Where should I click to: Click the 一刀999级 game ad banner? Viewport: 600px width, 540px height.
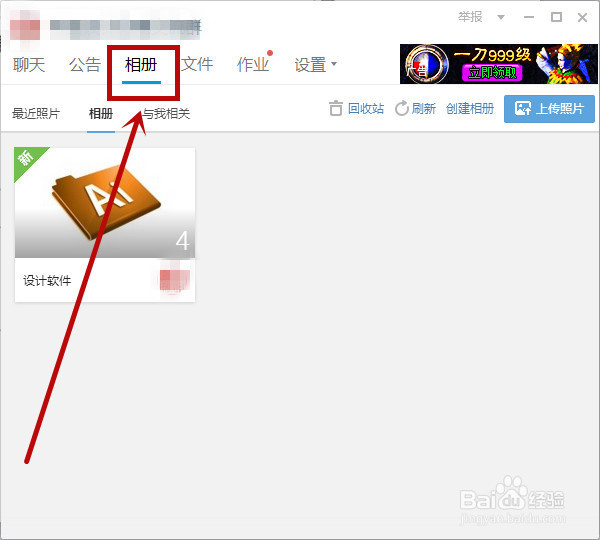pyautogui.click(x=499, y=64)
